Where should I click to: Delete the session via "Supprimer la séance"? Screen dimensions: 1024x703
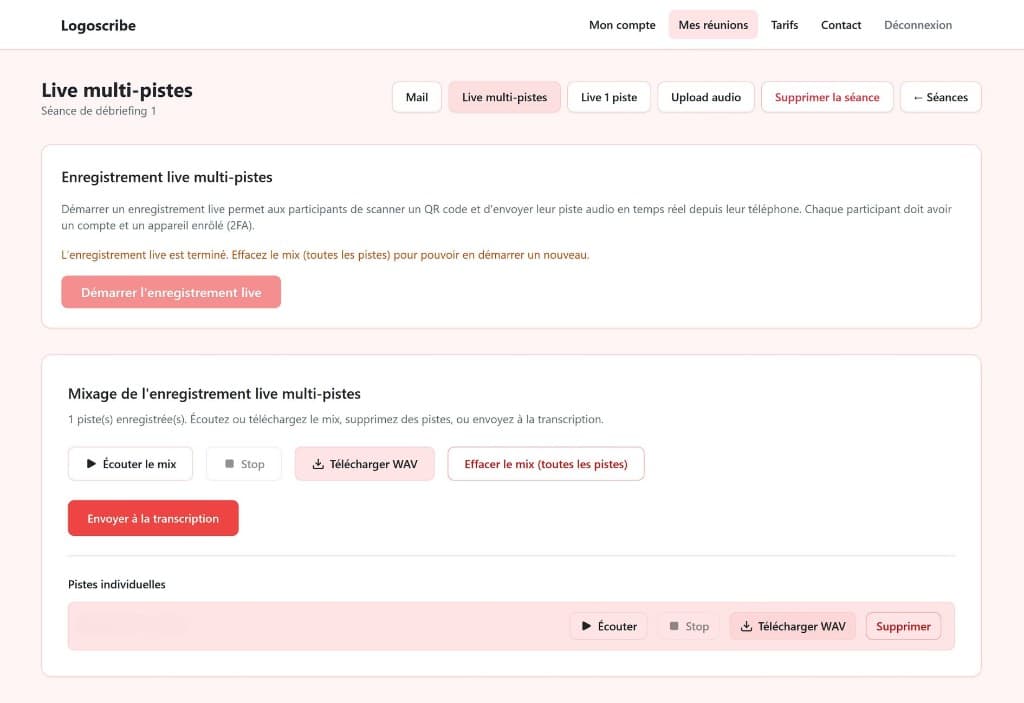826,97
